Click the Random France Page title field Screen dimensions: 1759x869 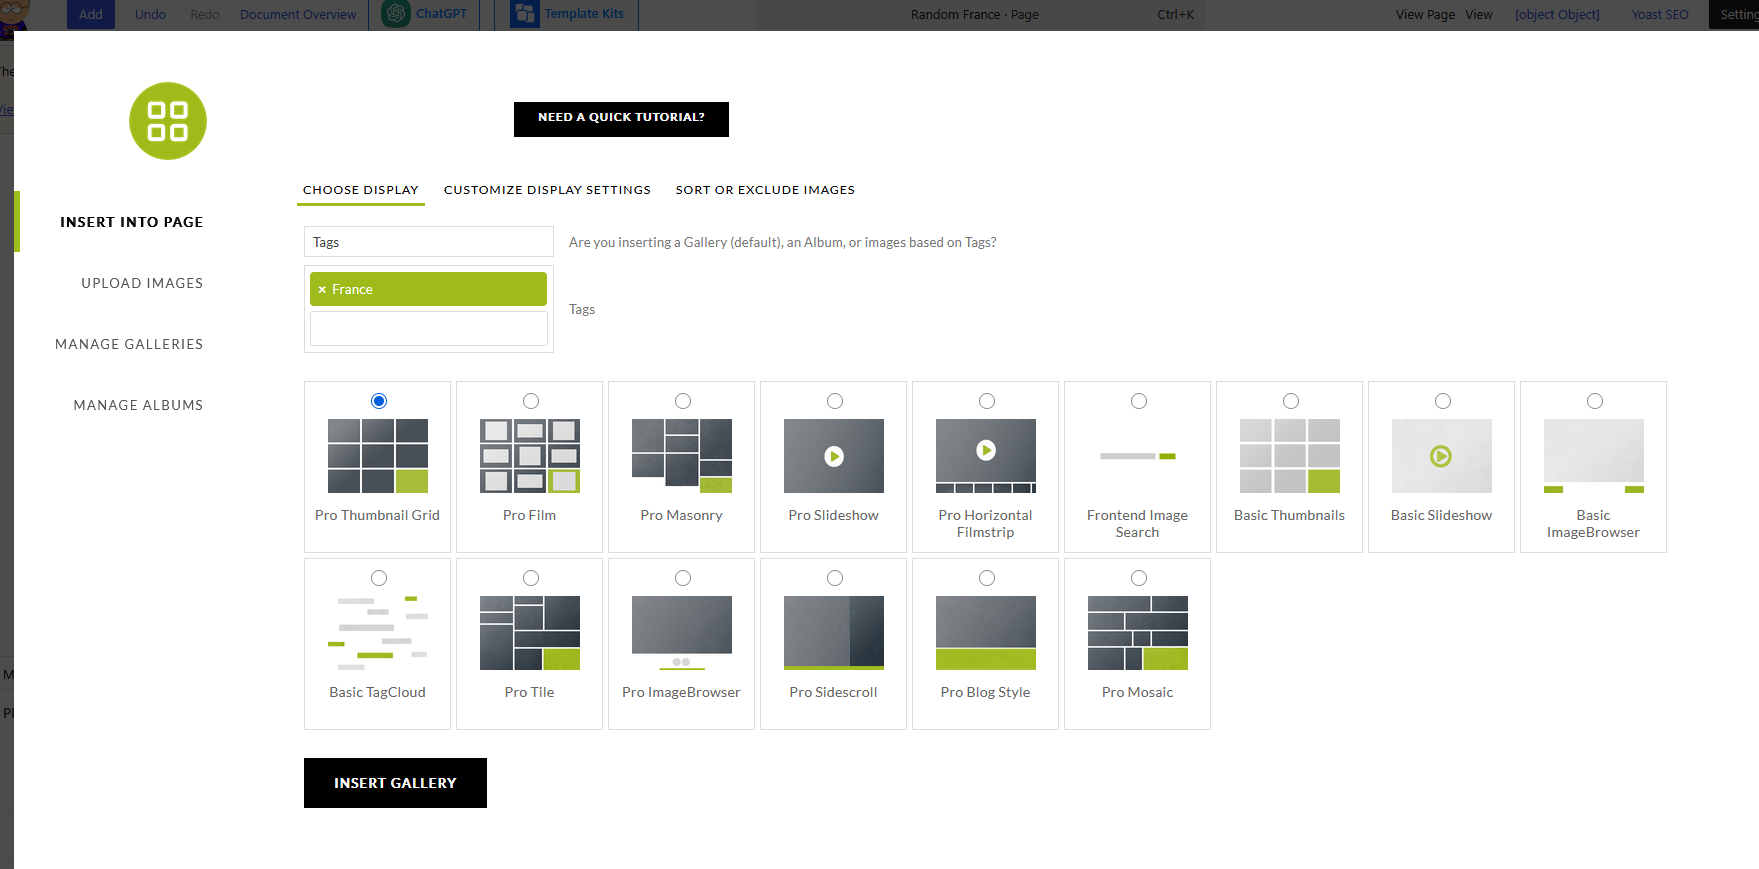coord(975,14)
